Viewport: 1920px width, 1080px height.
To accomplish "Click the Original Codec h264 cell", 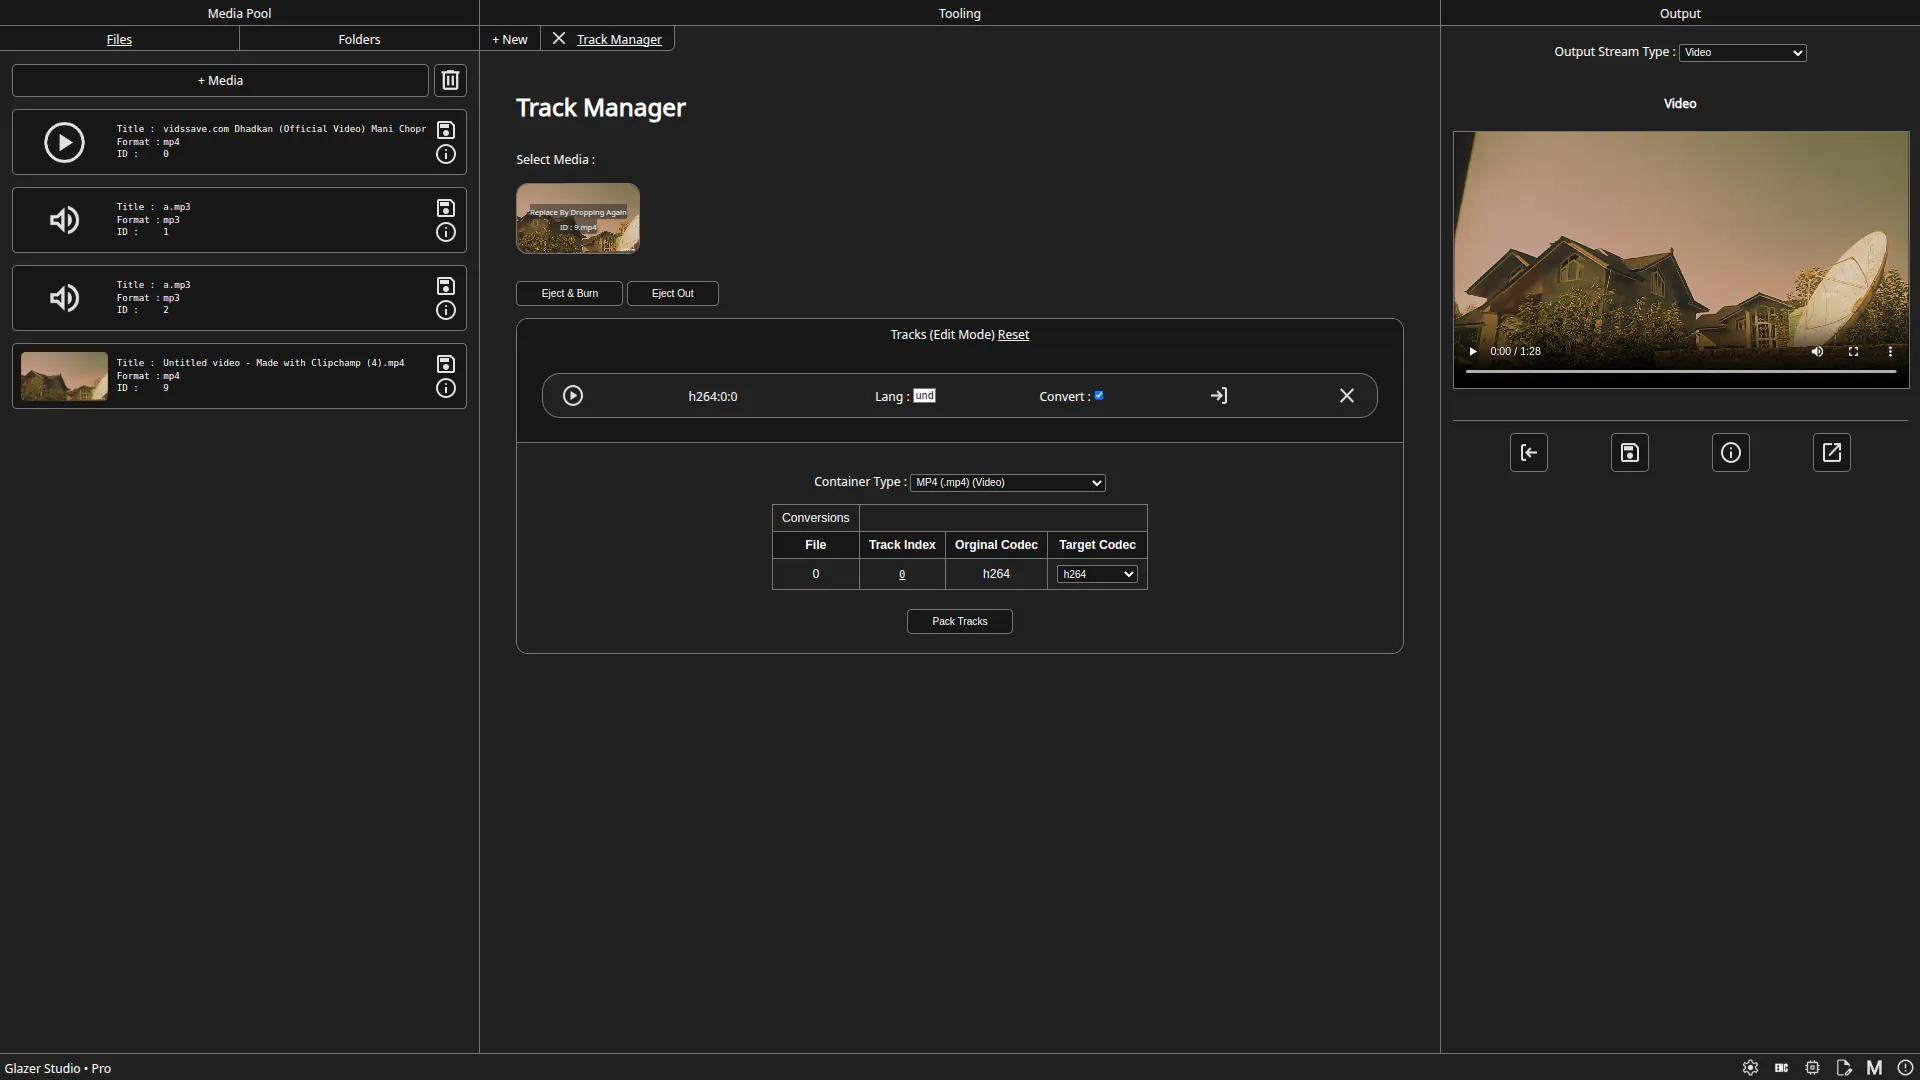I will point(996,574).
